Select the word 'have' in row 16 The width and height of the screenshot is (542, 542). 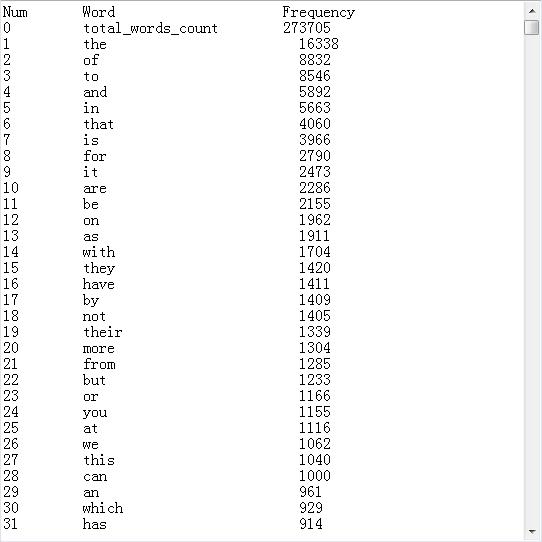click(99, 284)
